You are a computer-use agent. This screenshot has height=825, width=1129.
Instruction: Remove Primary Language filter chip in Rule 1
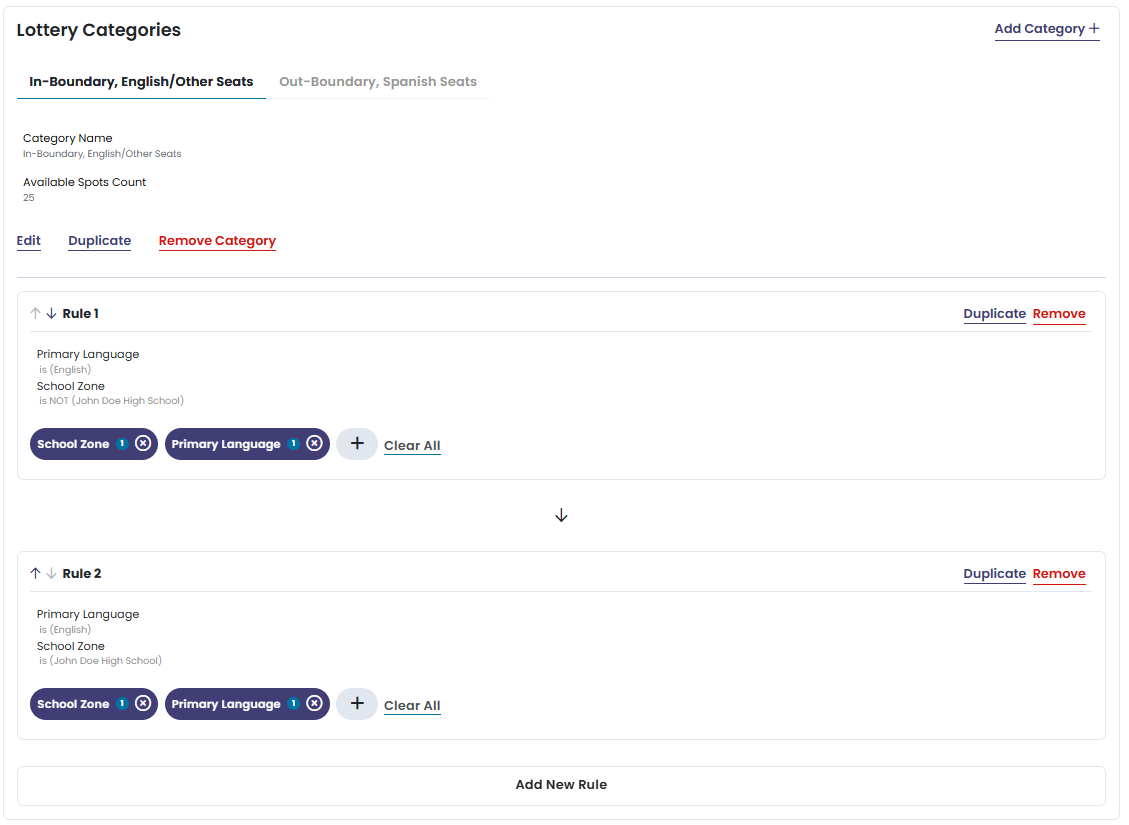(314, 444)
